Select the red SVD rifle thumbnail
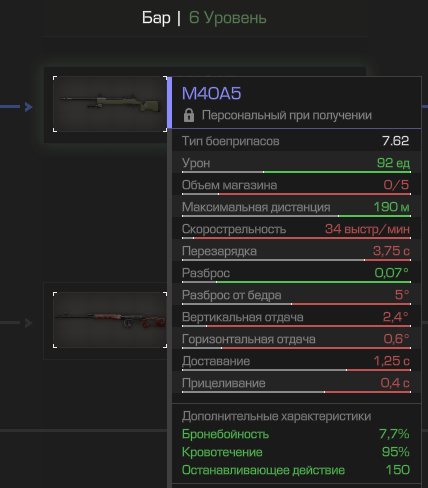 [x=110, y=320]
